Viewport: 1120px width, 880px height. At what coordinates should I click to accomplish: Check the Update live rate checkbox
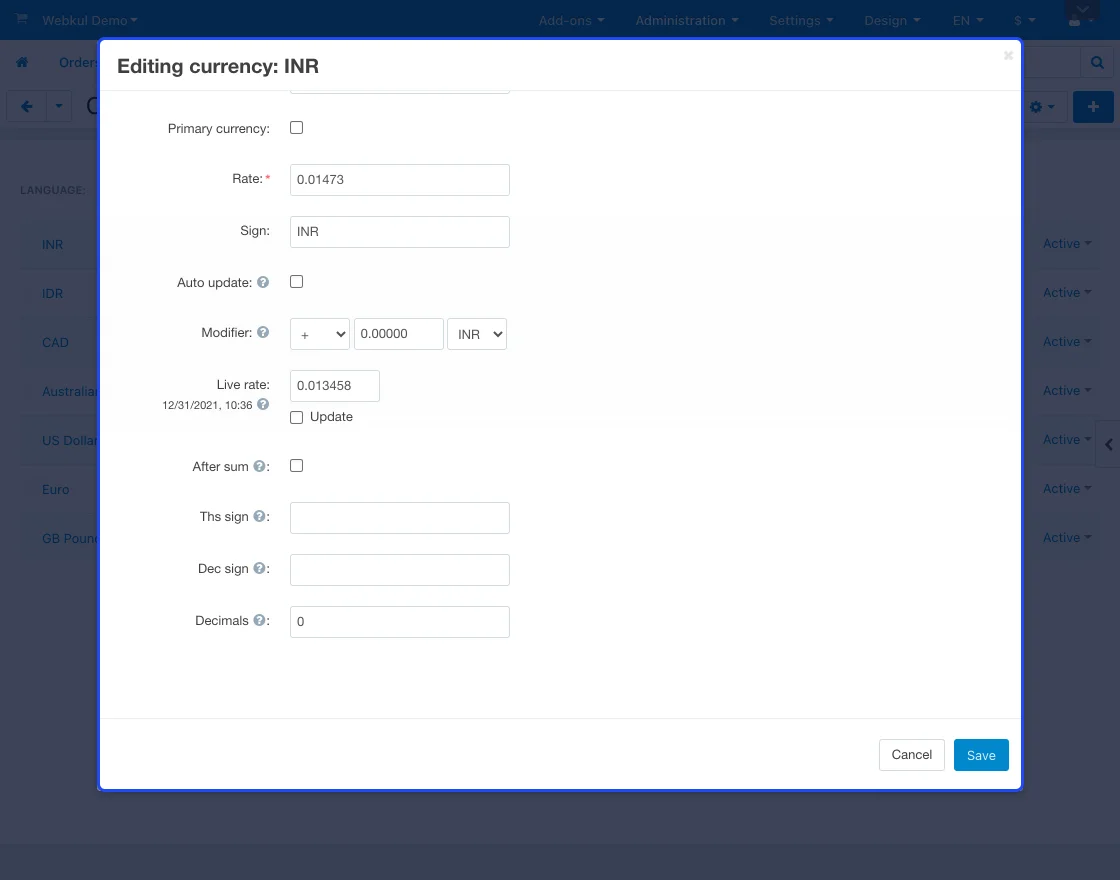click(x=296, y=418)
